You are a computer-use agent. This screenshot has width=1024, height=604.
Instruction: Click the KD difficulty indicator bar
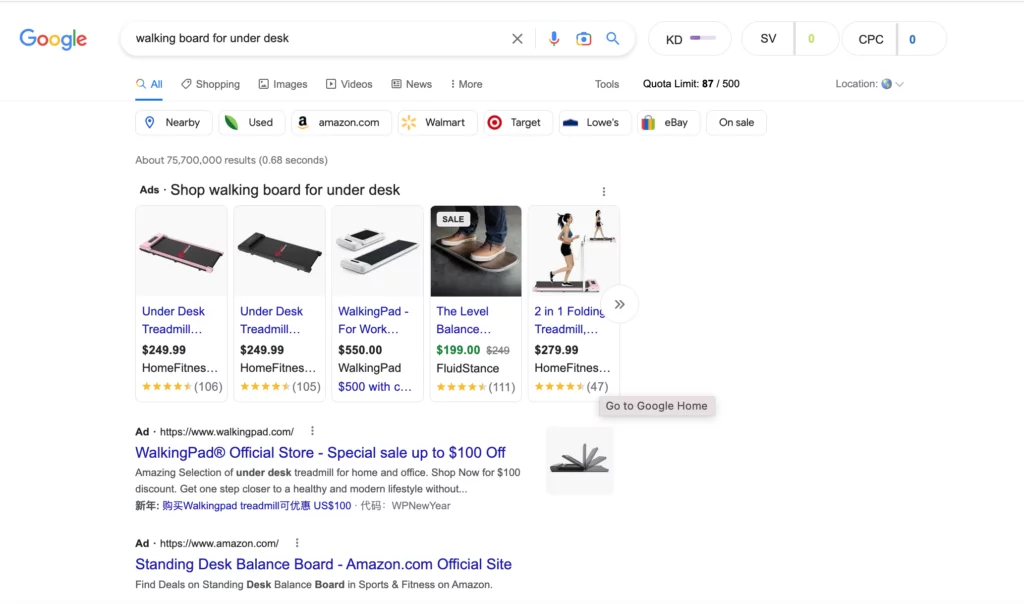702,39
